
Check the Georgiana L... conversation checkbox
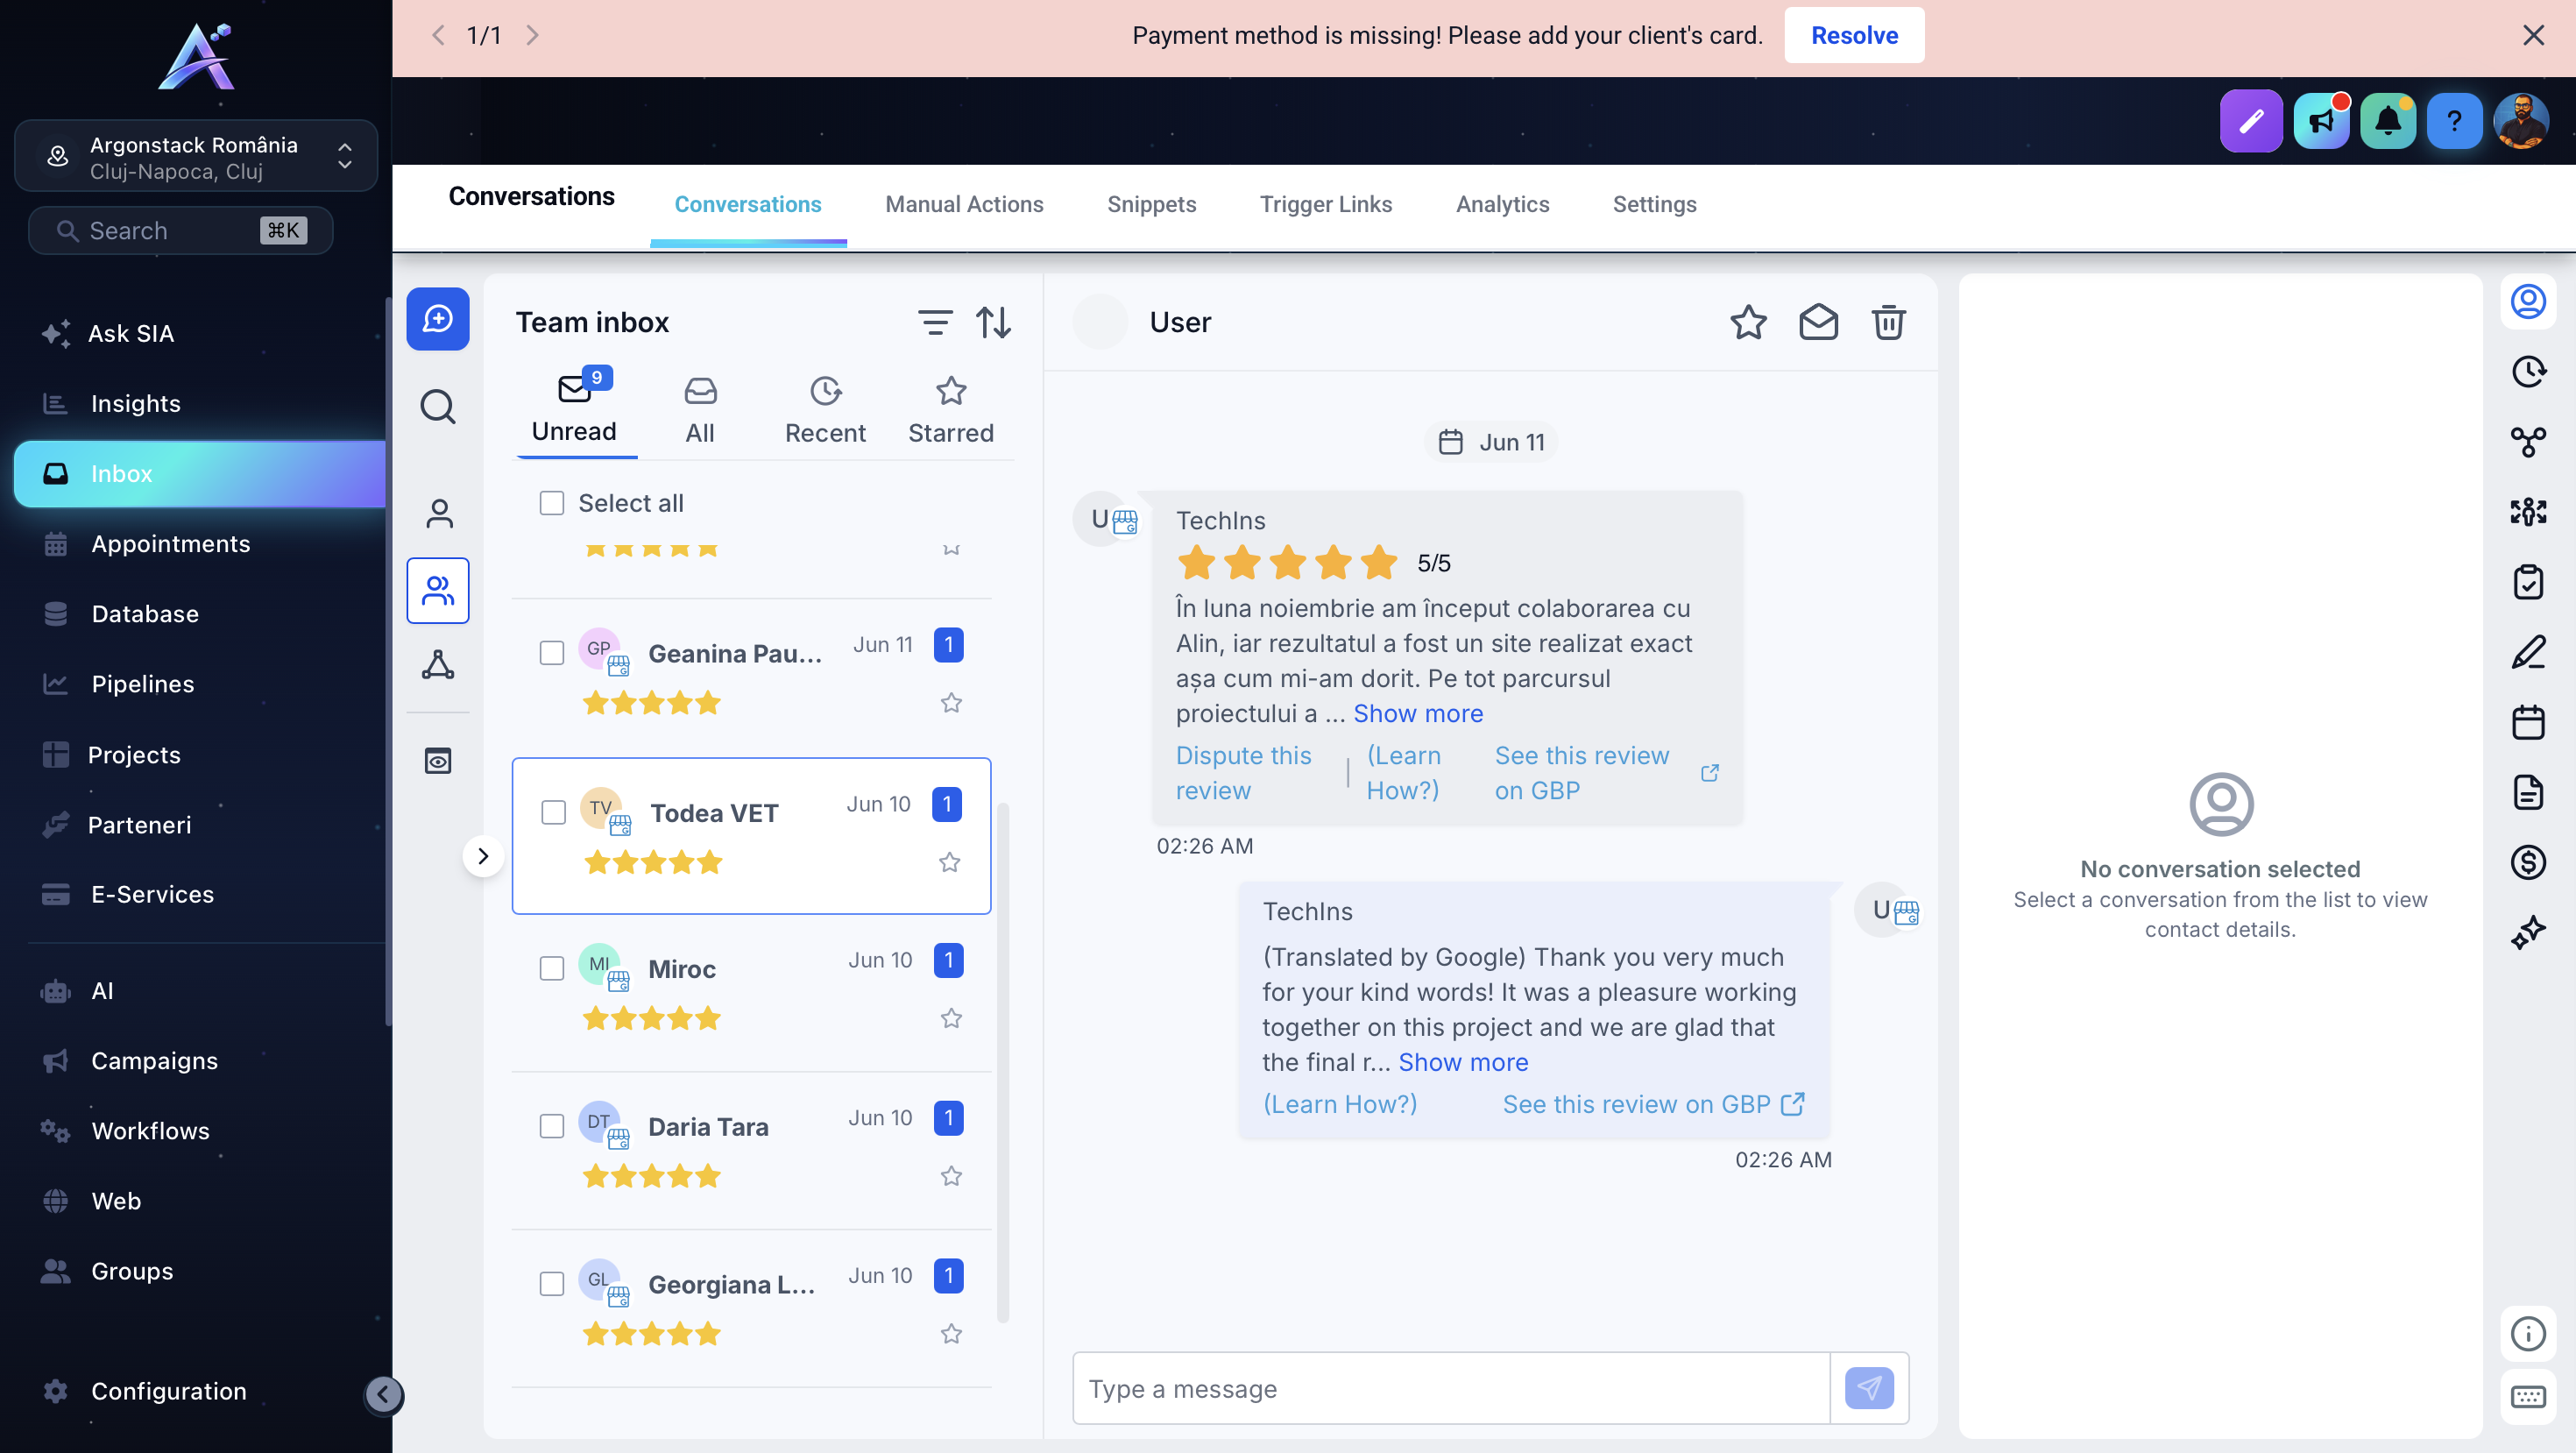click(552, 1284)
